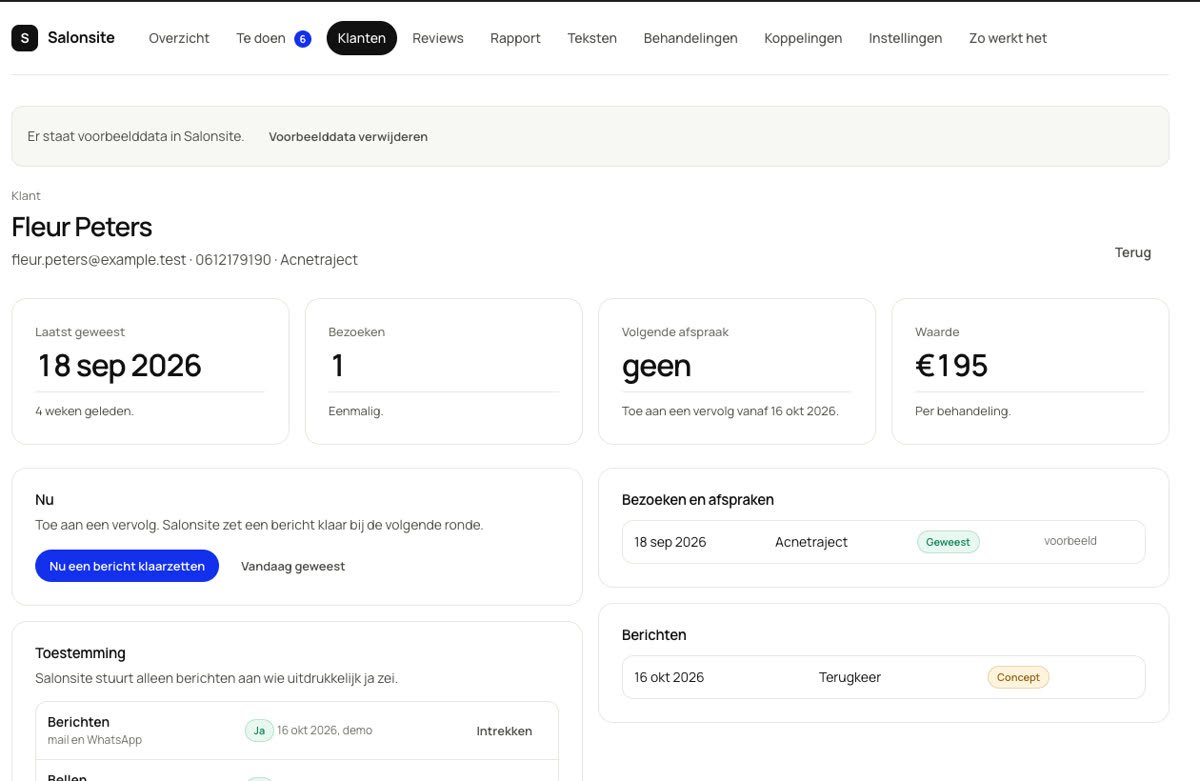Open the Teksten tab

[x=592, y=38]
